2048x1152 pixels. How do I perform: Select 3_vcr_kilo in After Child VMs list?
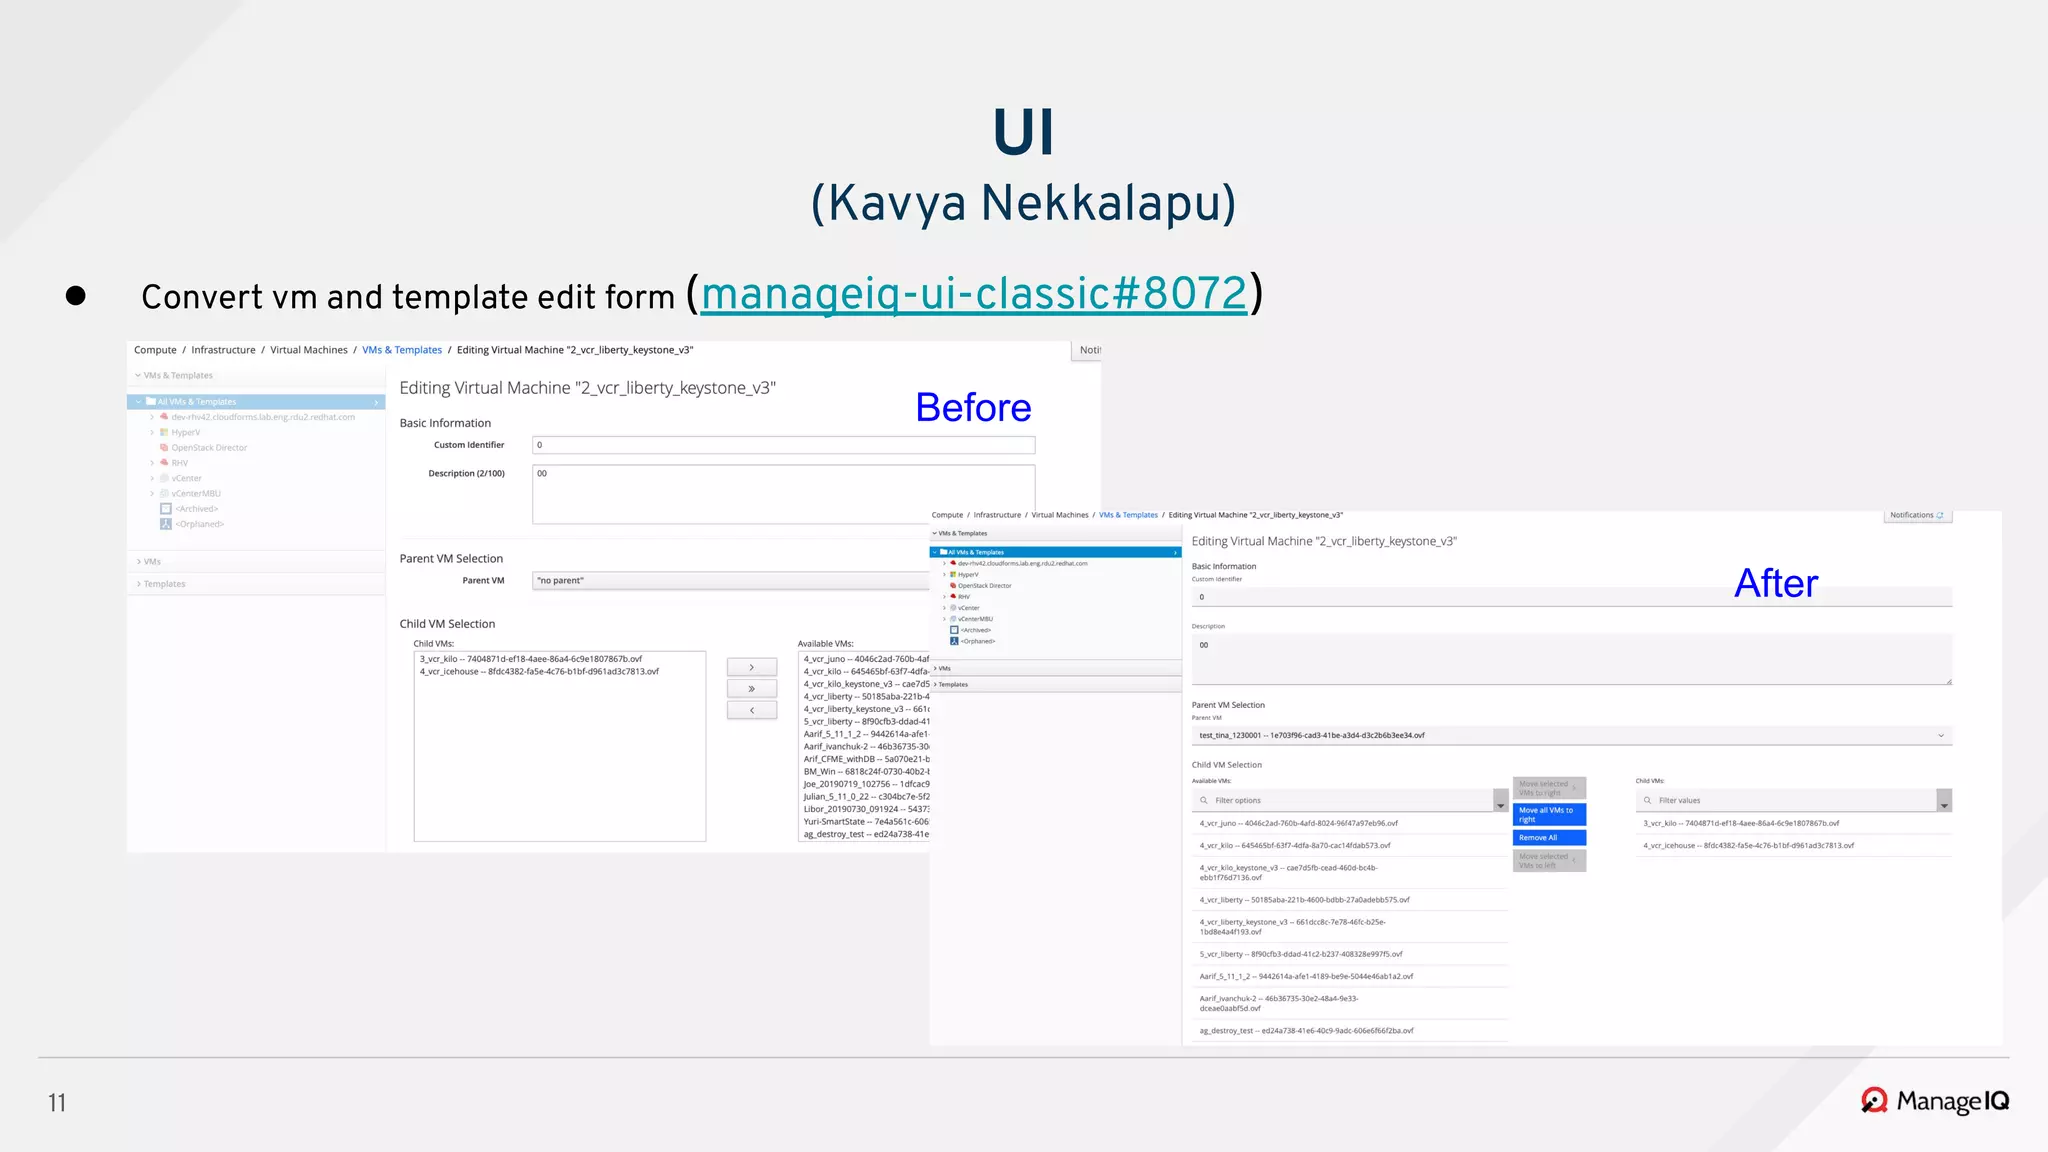(1793, 824)
